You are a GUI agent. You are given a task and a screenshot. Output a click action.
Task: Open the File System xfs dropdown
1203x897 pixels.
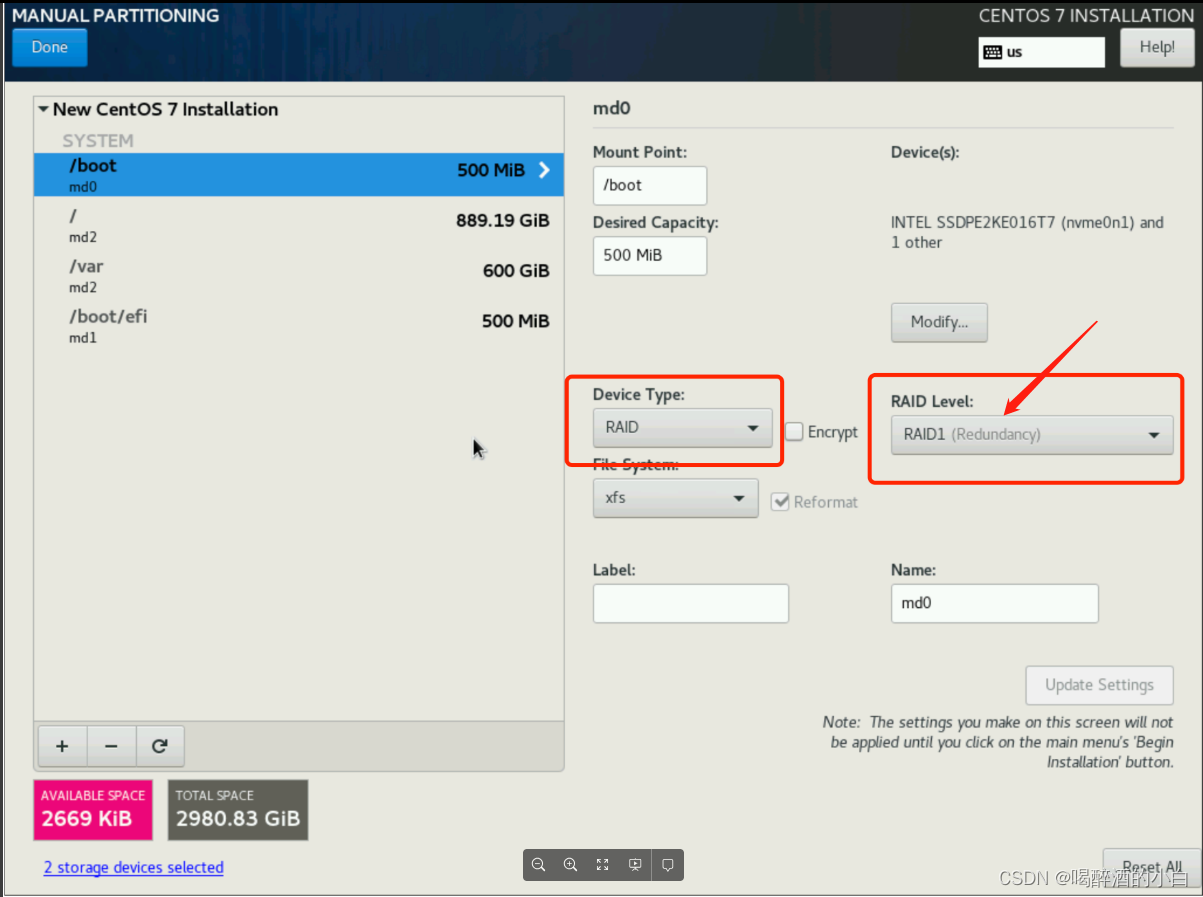click(675, 497)
